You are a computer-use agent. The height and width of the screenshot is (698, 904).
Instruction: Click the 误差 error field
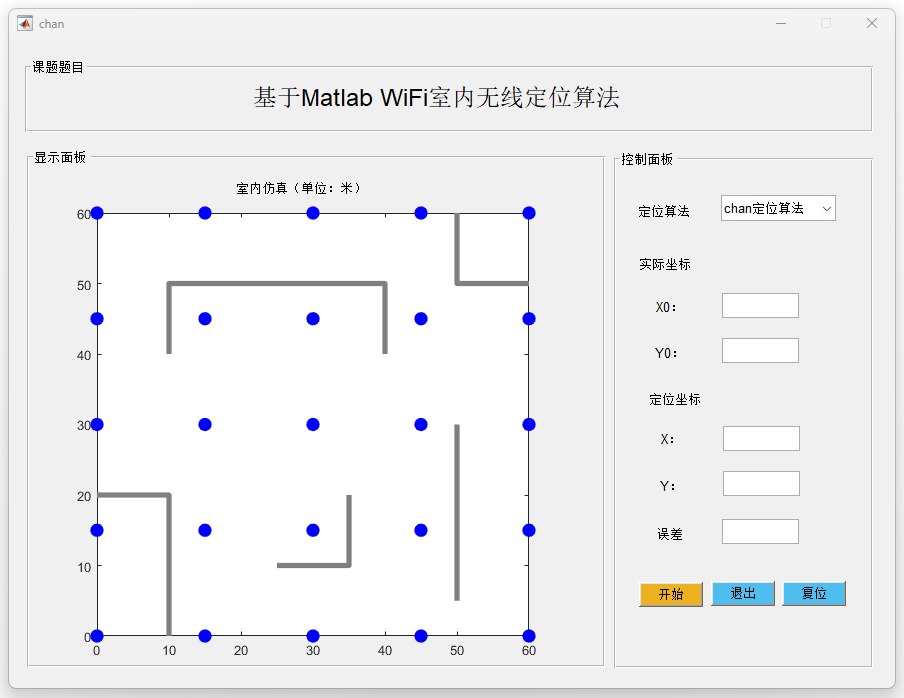click(x=760, y=532)
